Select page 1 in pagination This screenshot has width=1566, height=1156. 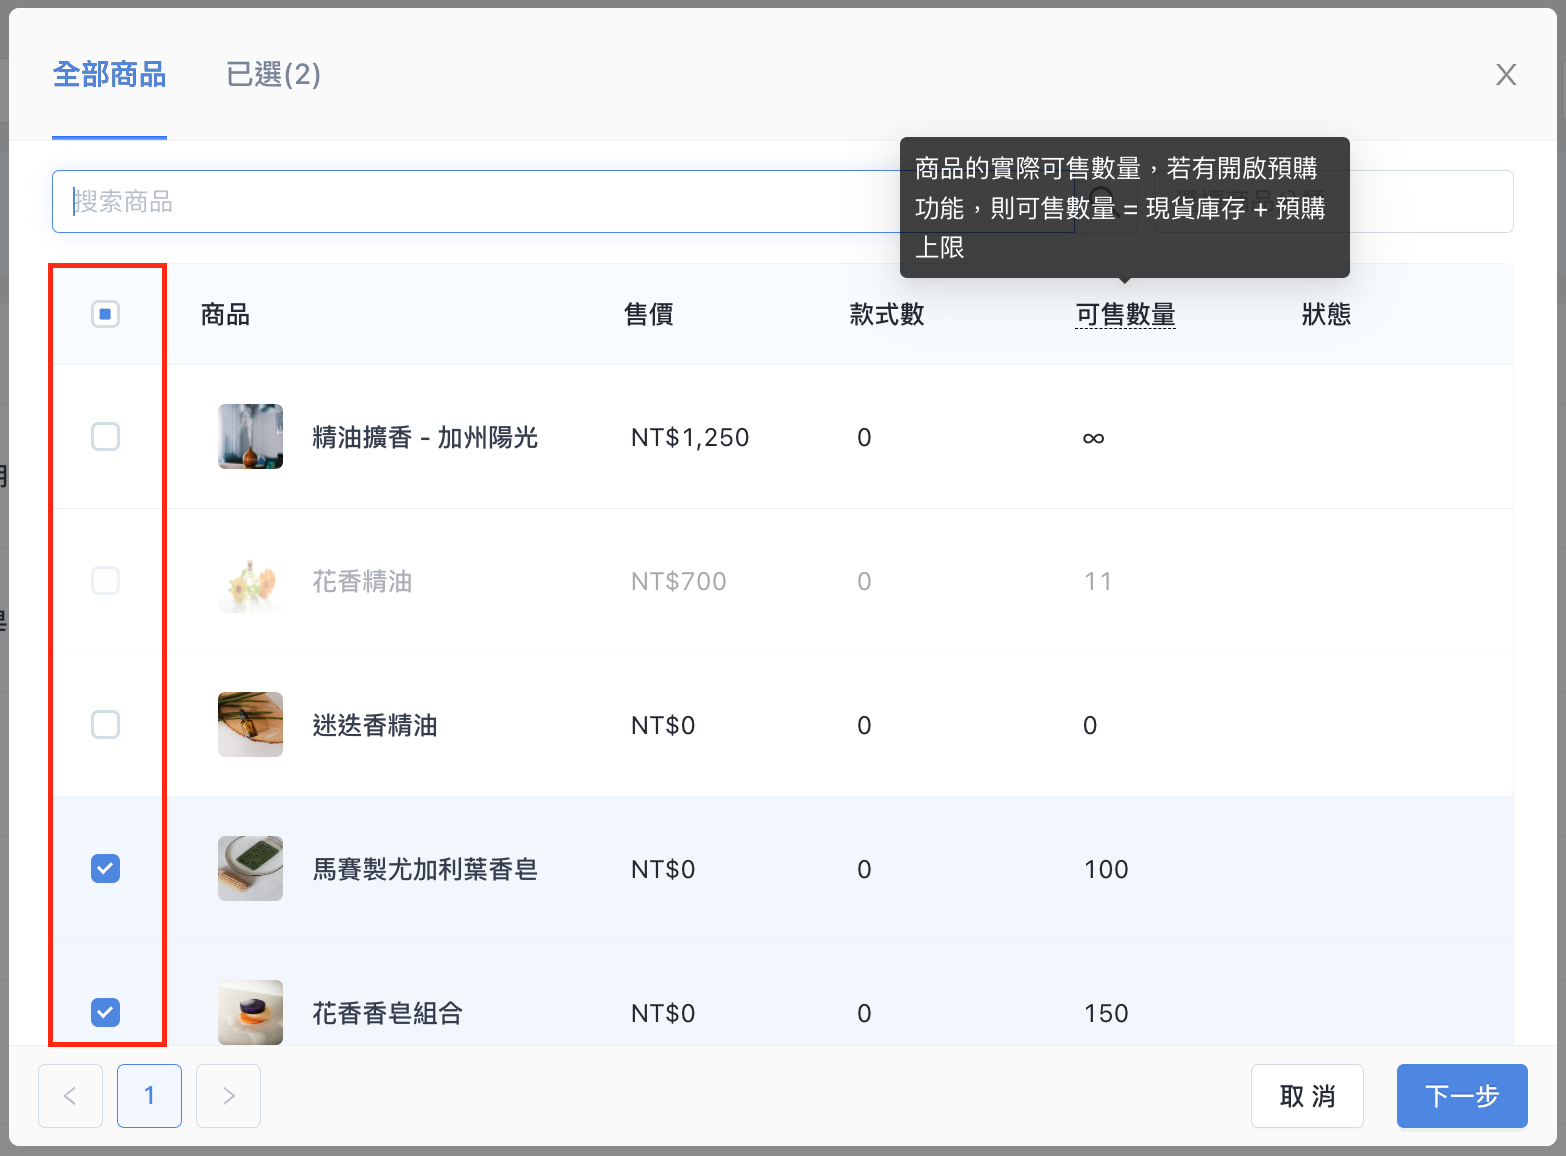tap(149, 1096)
